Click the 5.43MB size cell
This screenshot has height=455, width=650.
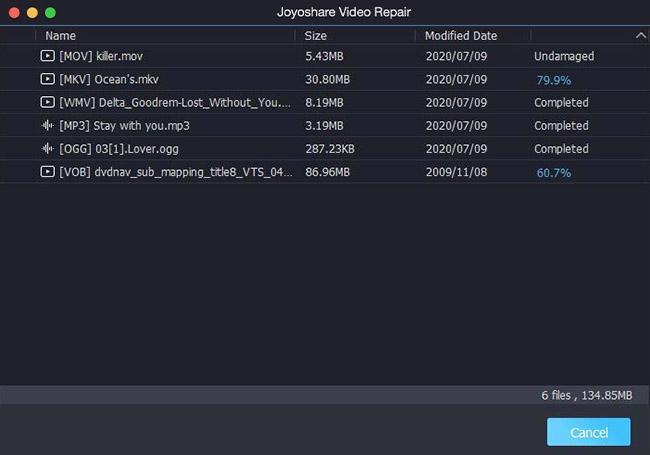pos(324,56)
